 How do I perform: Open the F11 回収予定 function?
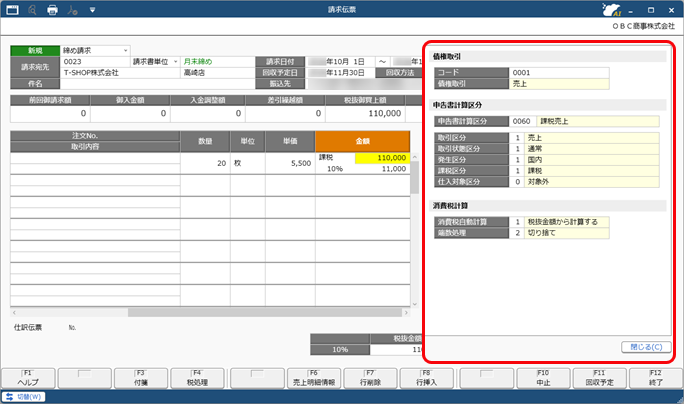600,378
